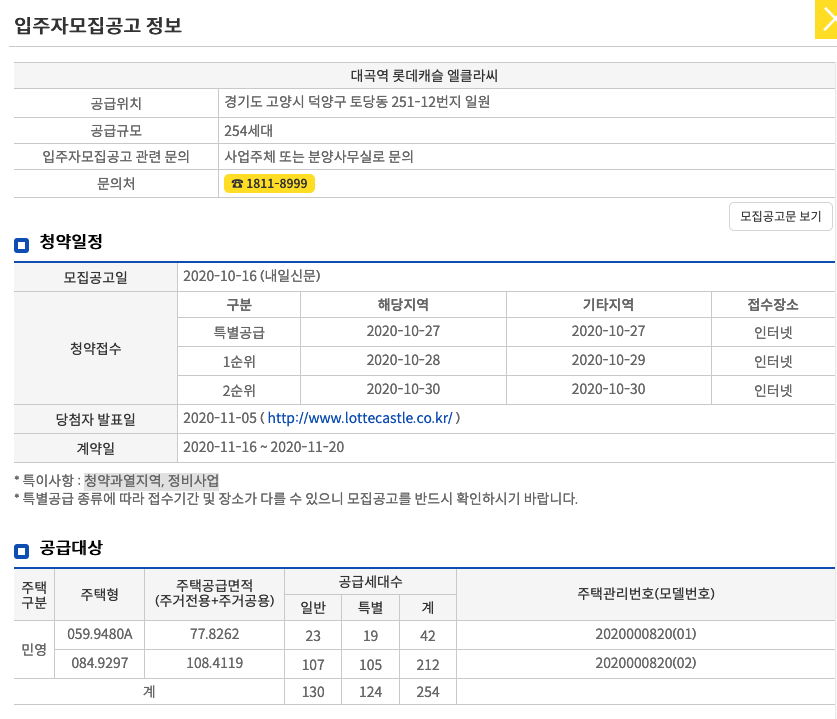Click the 기타지역 column header
The image size is (837, 719).
[609, 305]
